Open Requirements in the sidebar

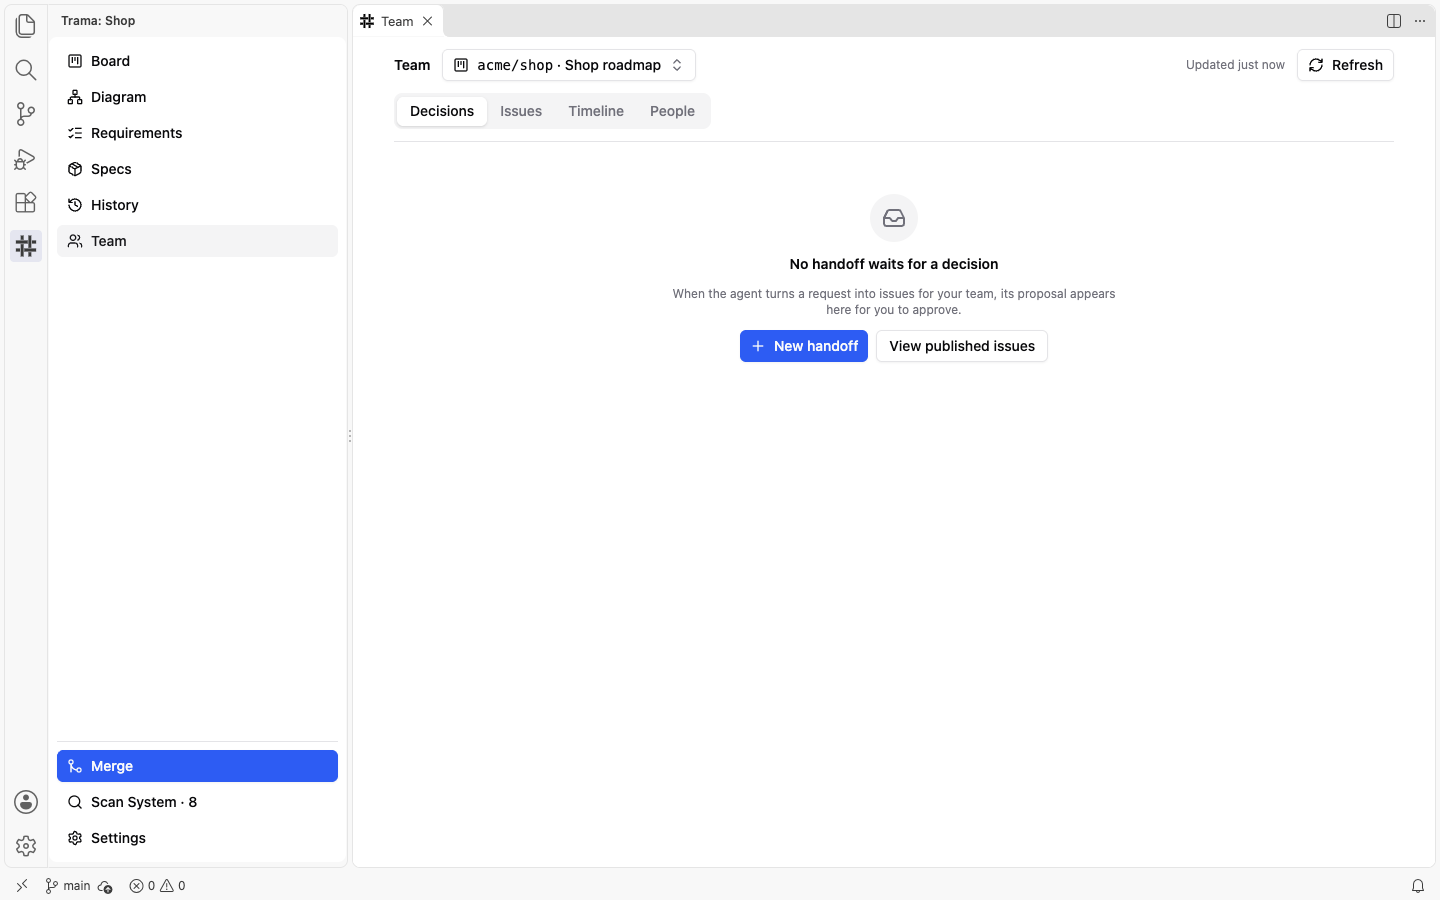point(197,133)
